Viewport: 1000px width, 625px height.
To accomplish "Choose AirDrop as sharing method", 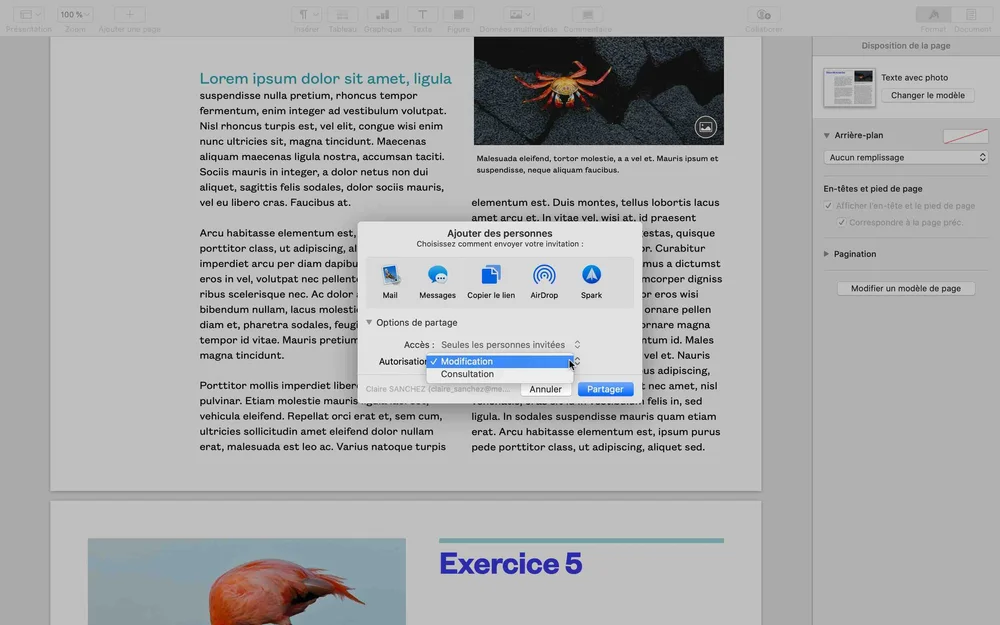I will pyautogui.click(x=544, y=281).
